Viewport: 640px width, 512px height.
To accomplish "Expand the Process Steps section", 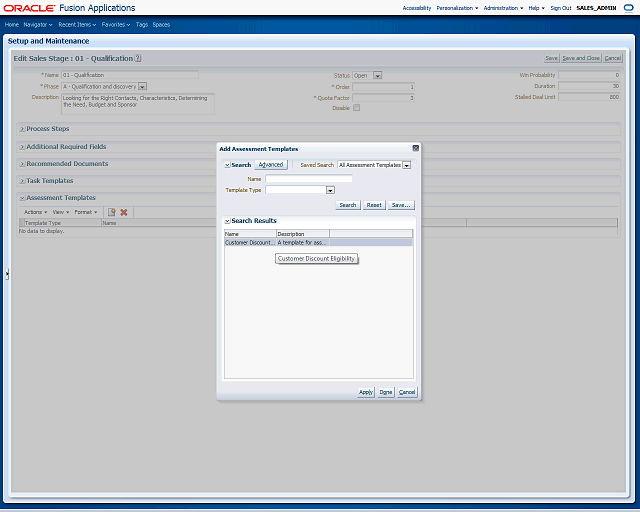I will [22, 129].
